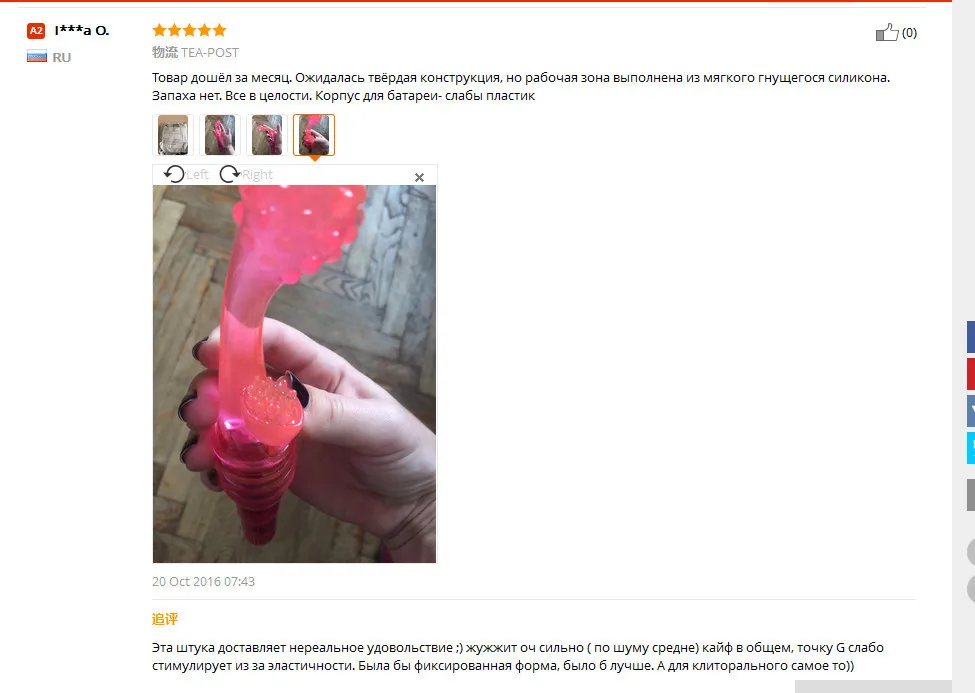Share via the light blue Twitter button
This screenshot has height=693, width=975.
click(x=971, y=447)
